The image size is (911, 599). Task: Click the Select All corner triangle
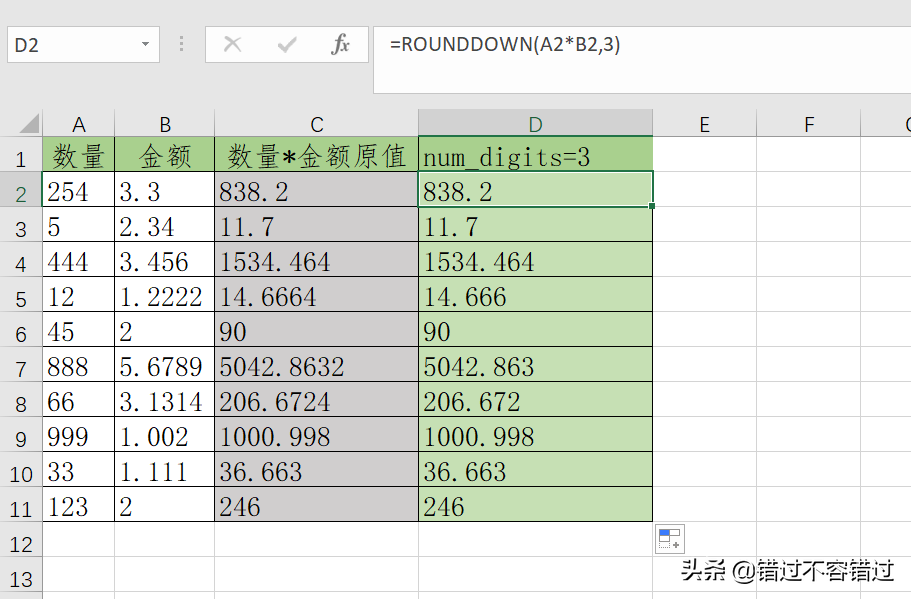coord(28,124)
